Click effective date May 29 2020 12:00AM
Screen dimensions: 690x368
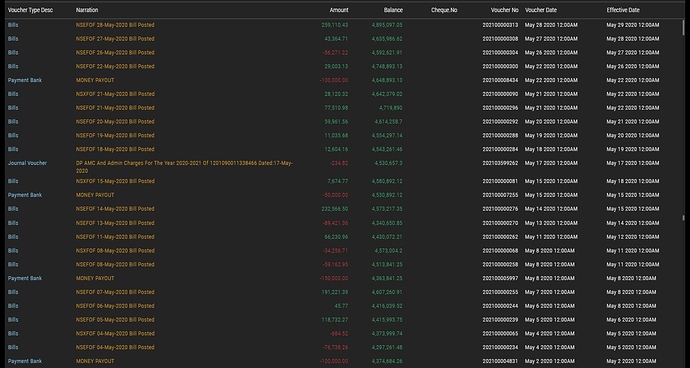coord(633,25)
